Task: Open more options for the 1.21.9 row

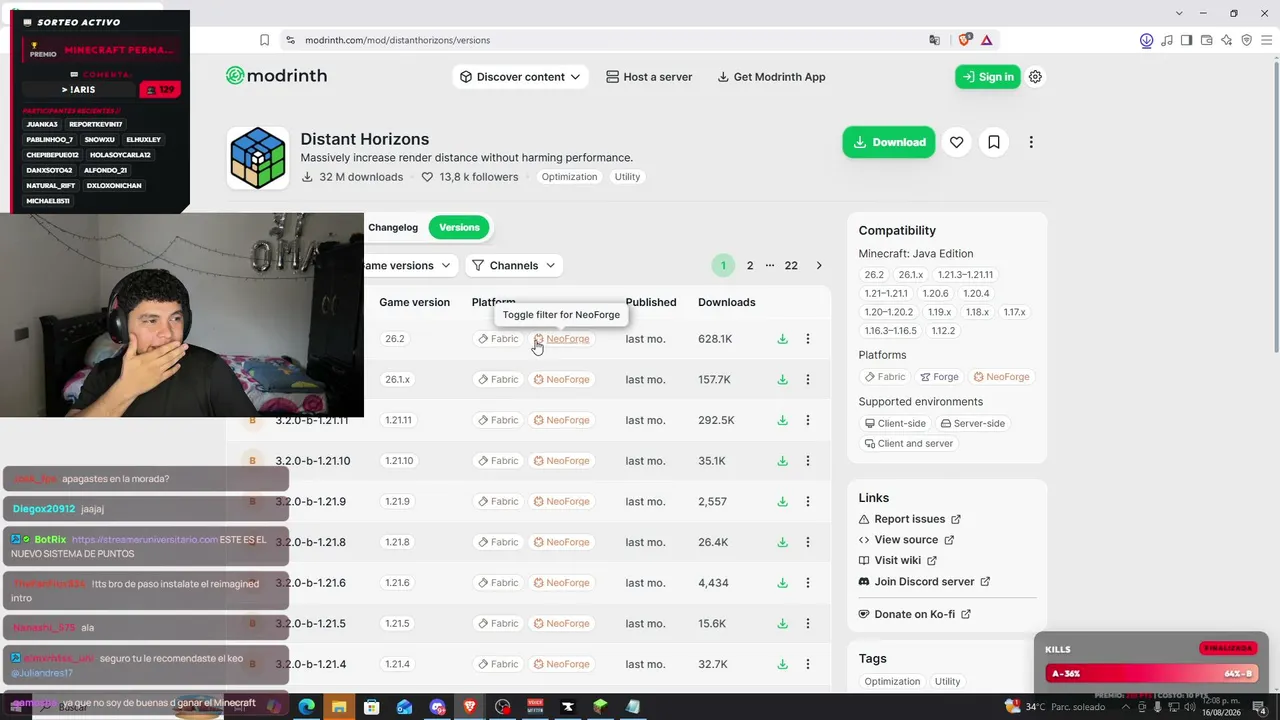Action: coord(808,502)
